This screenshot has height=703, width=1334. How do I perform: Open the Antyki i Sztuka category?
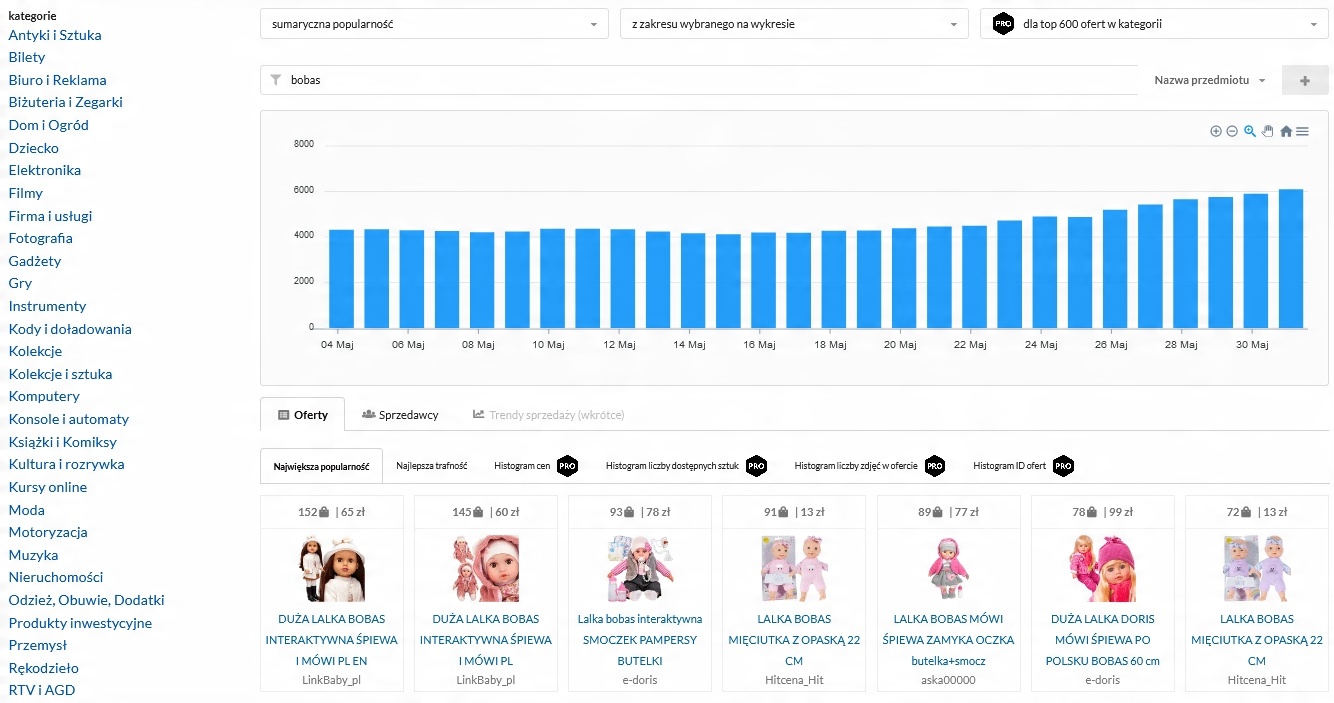(x=55, y=35)
